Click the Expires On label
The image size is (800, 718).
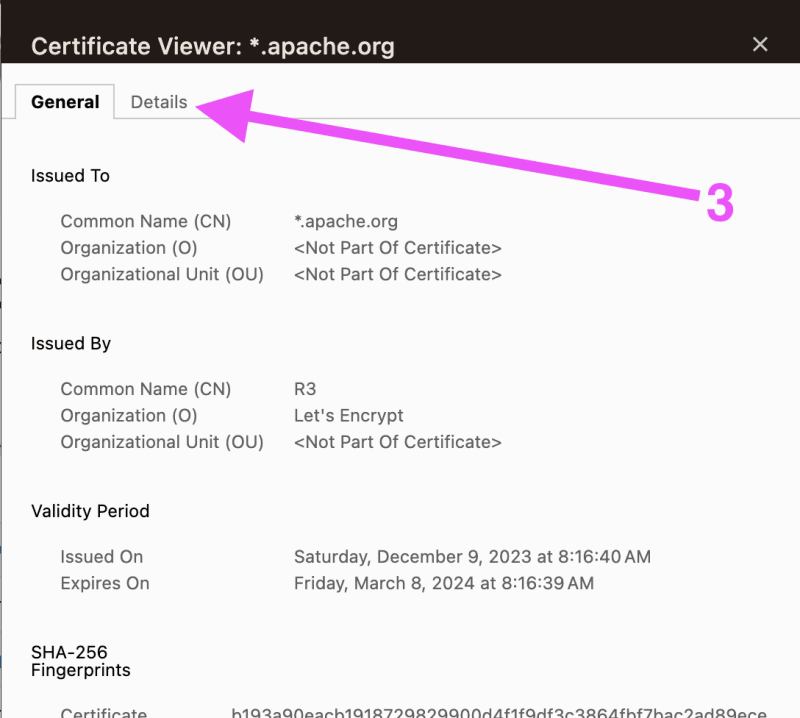coord(105,583)
